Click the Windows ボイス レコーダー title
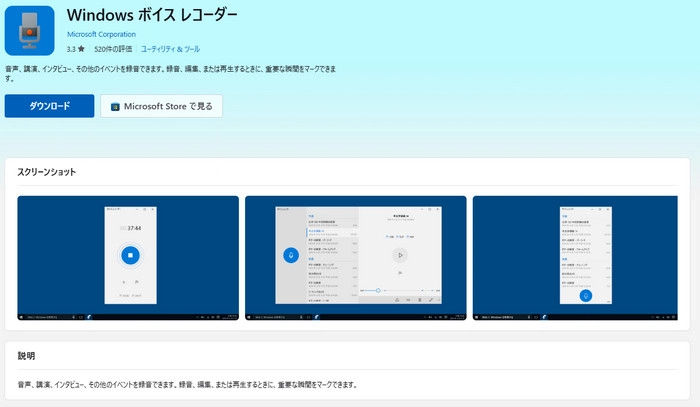This screenshot has height=407, width=700. click(152, 15)
